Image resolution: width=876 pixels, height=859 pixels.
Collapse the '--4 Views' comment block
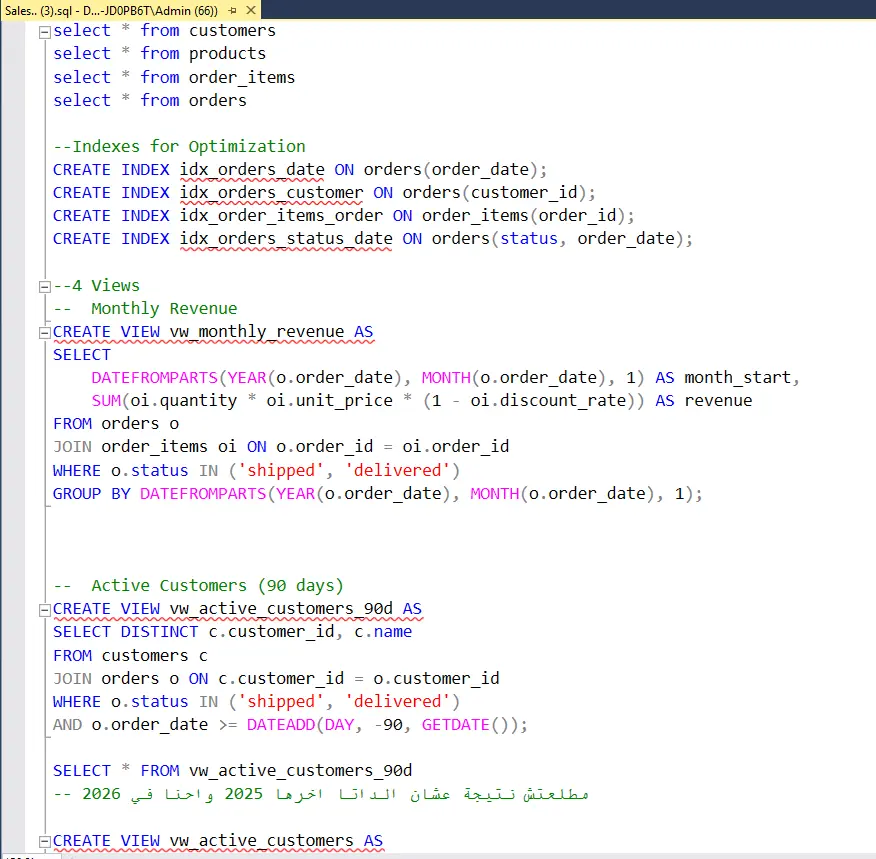point(45,287)
